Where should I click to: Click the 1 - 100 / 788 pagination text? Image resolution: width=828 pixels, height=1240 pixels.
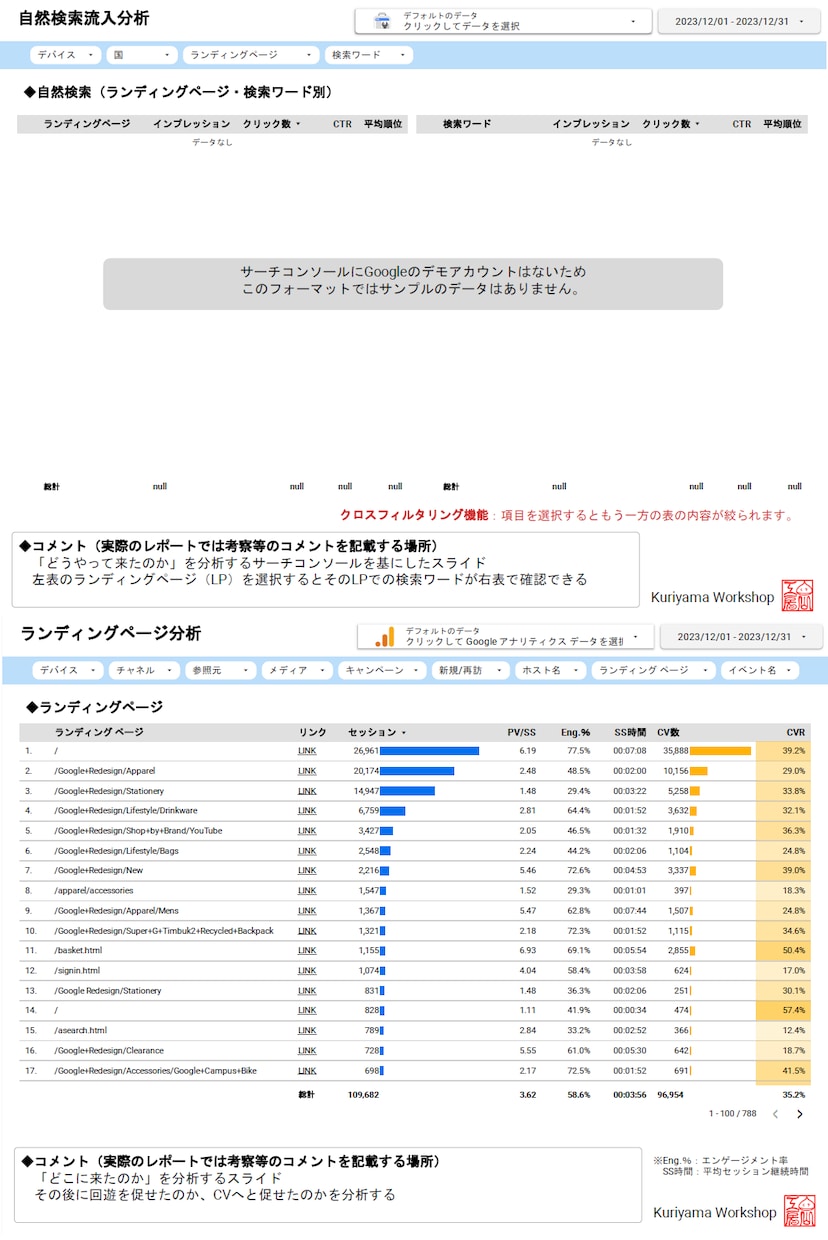(x=732, y=1114)
